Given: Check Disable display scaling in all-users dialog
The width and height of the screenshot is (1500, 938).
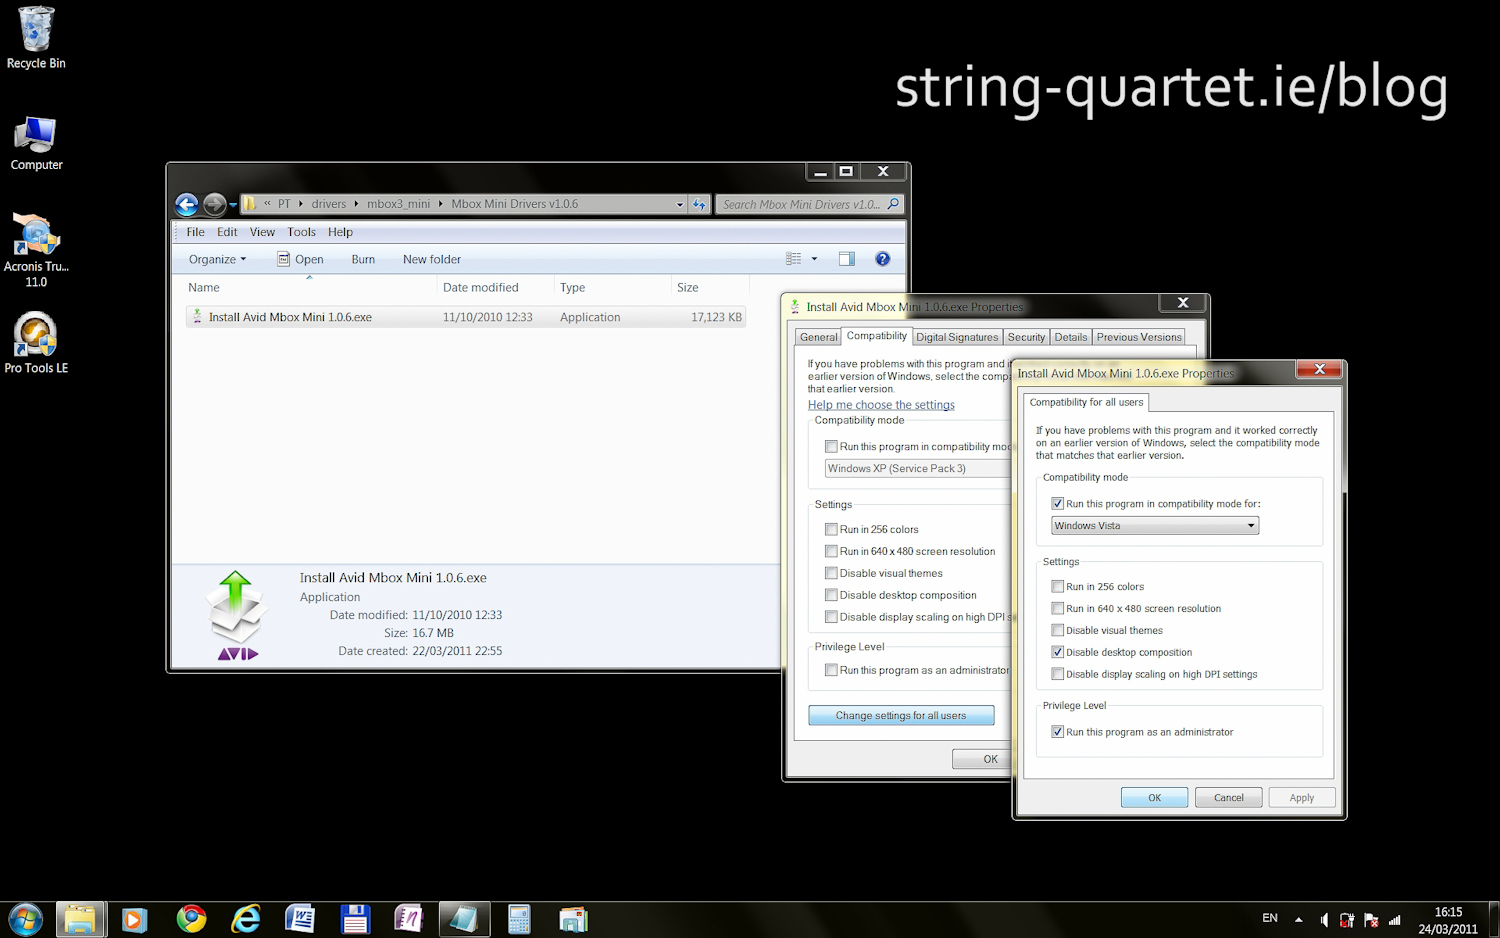Looking at the screenshot, I should pyautogui.click(x=1057, y=674).
